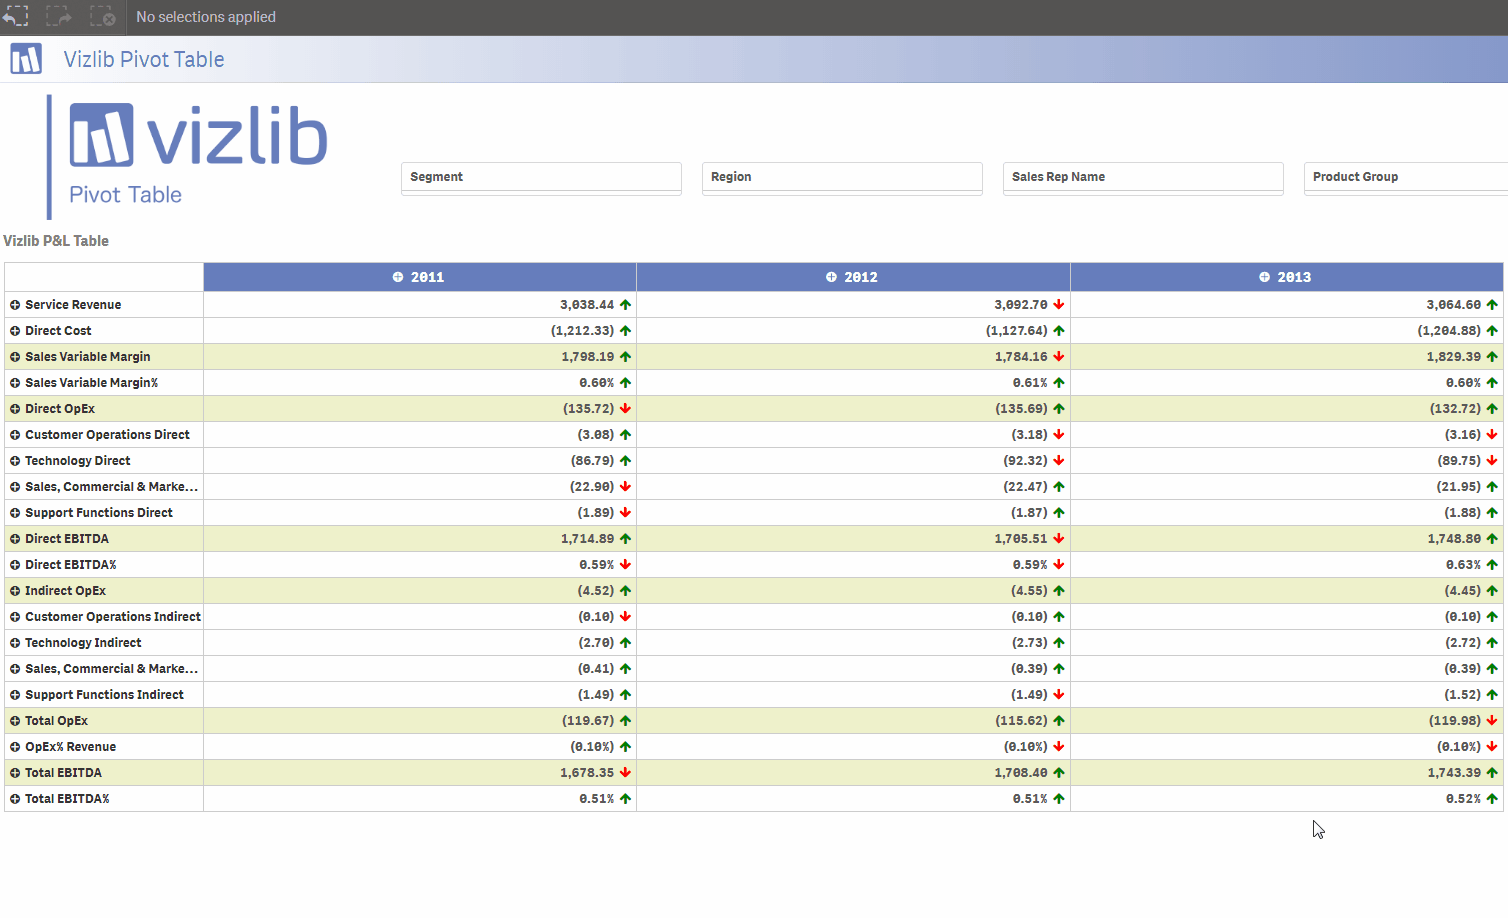Screen dimensions: 1508x918
Task: Open the Segment filter pane
Action: 540,177
